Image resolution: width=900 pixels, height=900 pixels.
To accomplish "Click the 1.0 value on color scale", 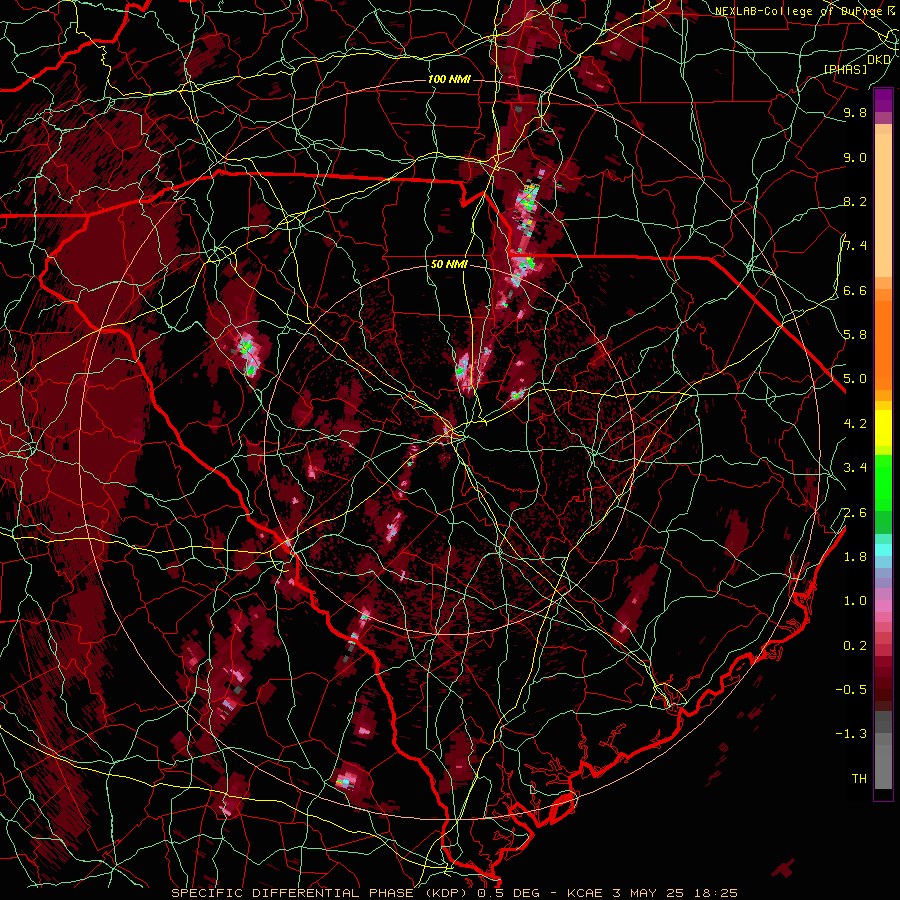I will point(855,601).
